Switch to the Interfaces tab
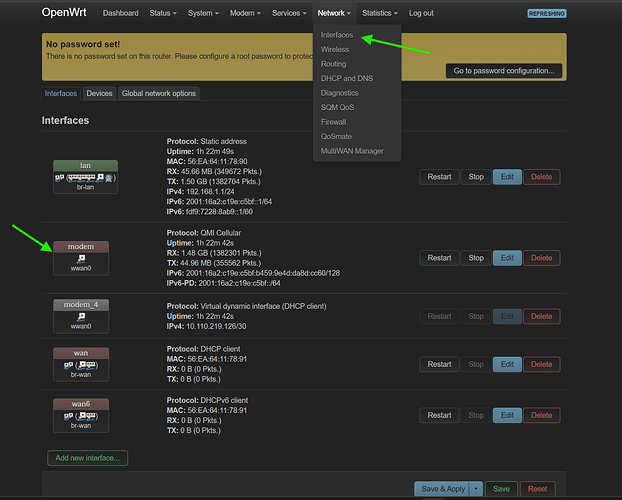Screen dimensions: 622x500 tap(61, 93)
